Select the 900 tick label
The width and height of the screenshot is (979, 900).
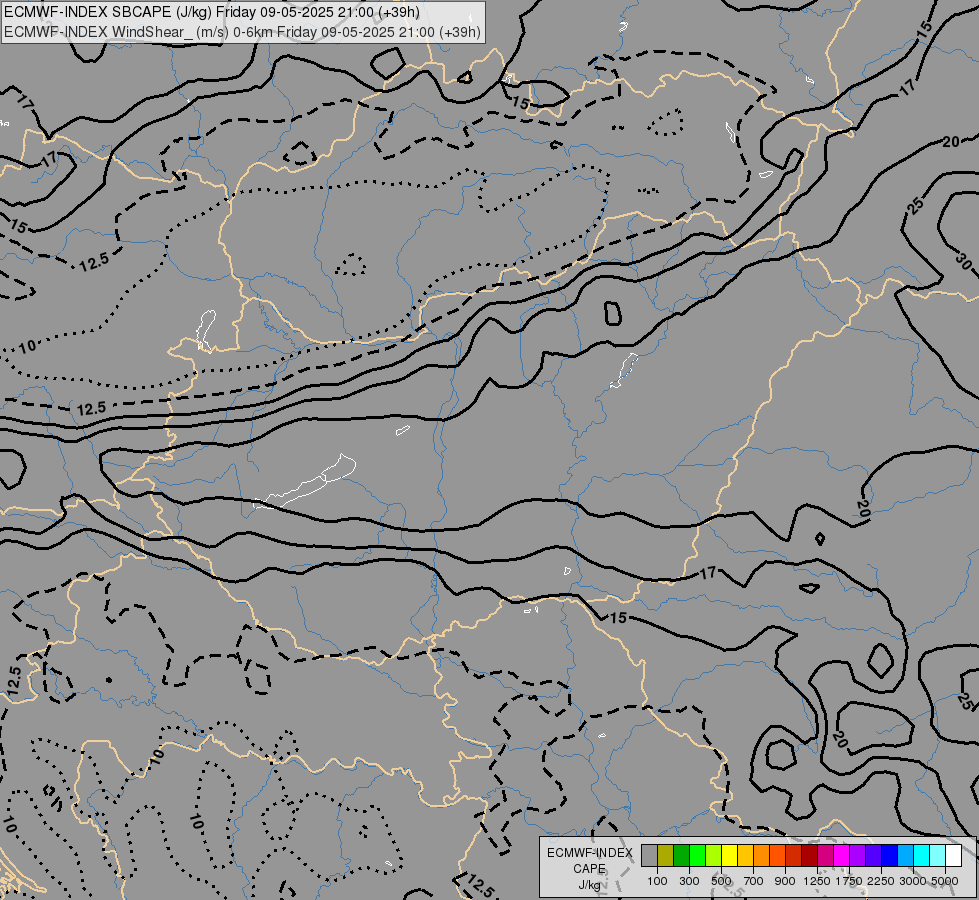coord(785,881)
